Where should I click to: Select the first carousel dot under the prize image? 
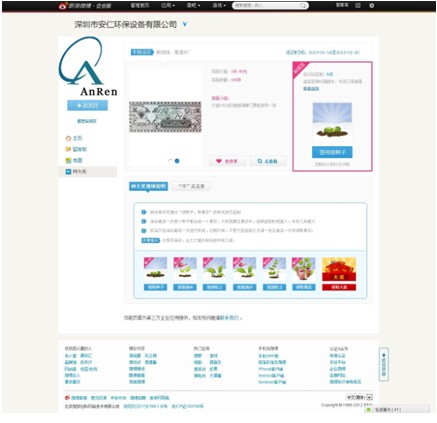tap(171, 161)
